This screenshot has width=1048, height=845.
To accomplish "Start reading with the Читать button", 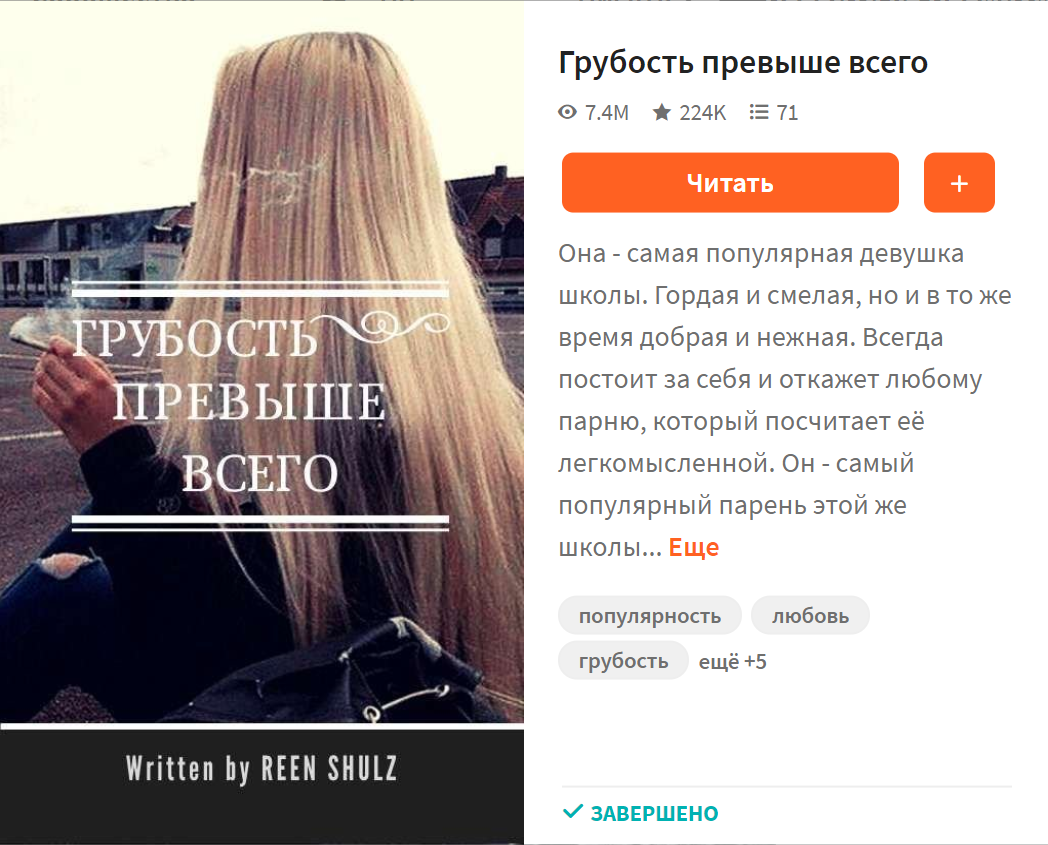I will click(730, 183).
